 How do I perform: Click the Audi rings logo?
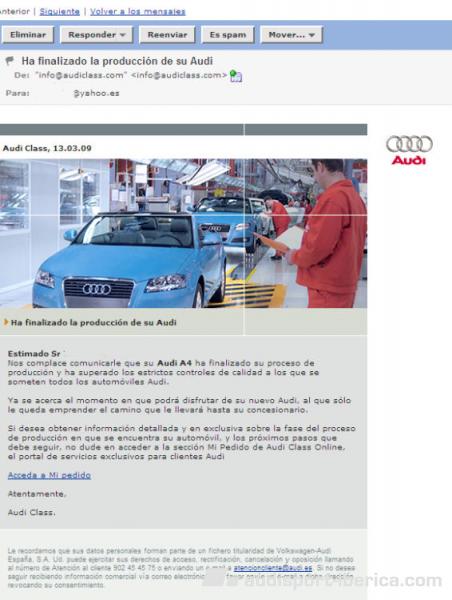tap(409, 144)
